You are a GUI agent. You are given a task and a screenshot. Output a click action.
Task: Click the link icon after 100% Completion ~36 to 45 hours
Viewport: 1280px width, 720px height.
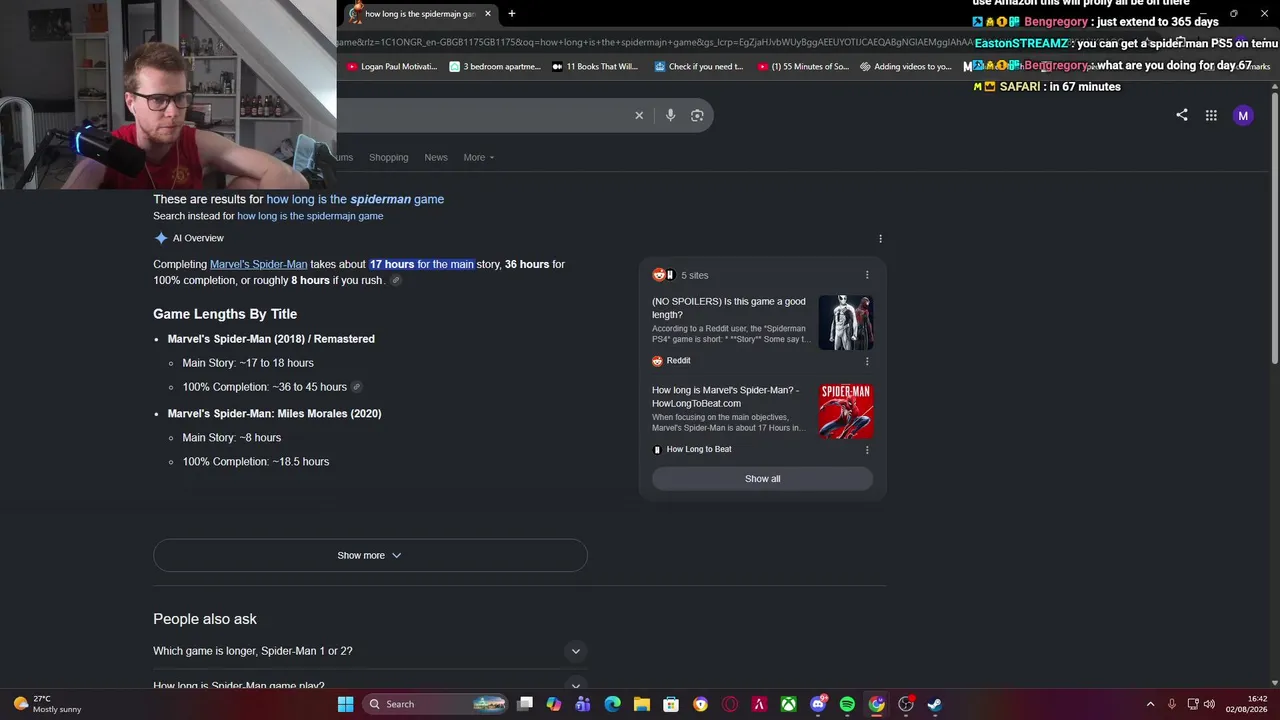tap(356, 387)
